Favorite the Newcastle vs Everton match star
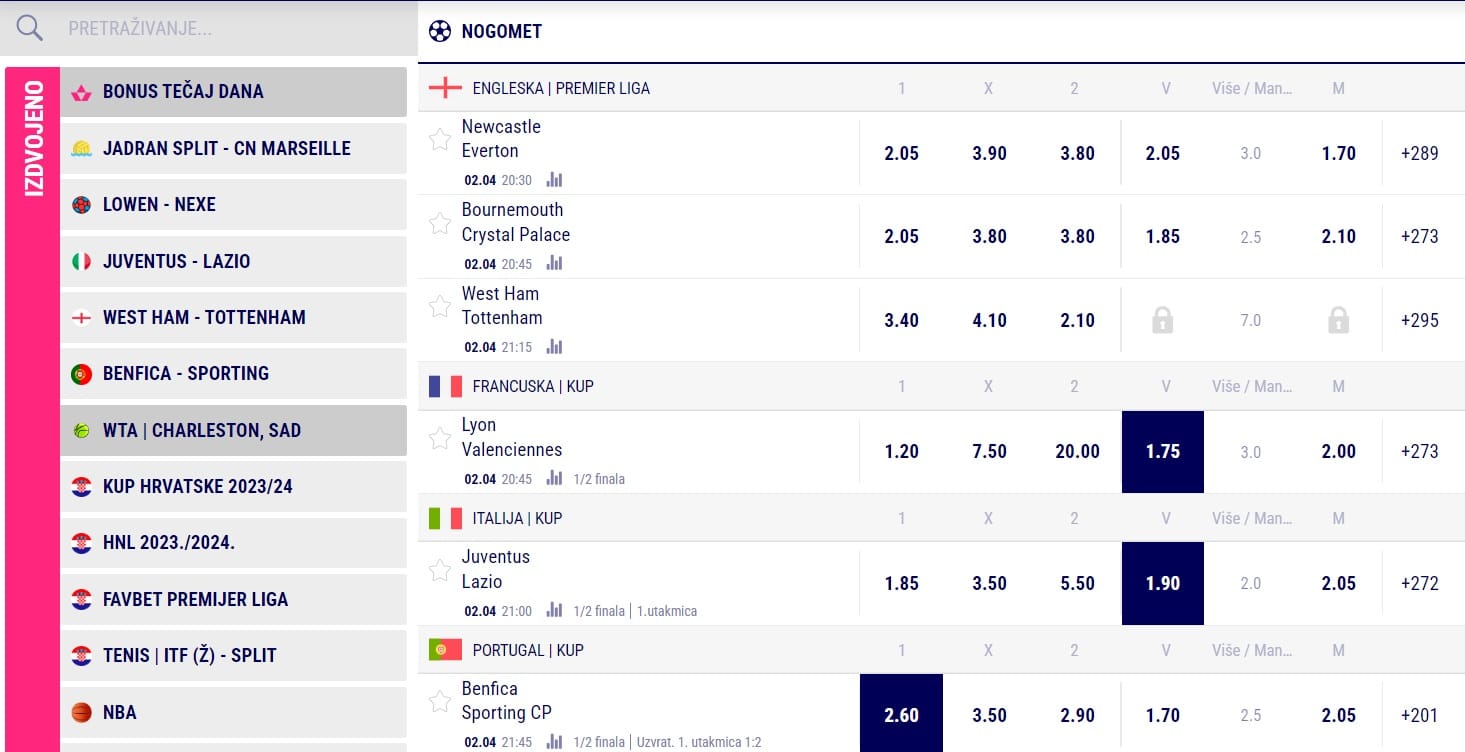The width and height of the screenshot is (1465, 752). (440, 139)
